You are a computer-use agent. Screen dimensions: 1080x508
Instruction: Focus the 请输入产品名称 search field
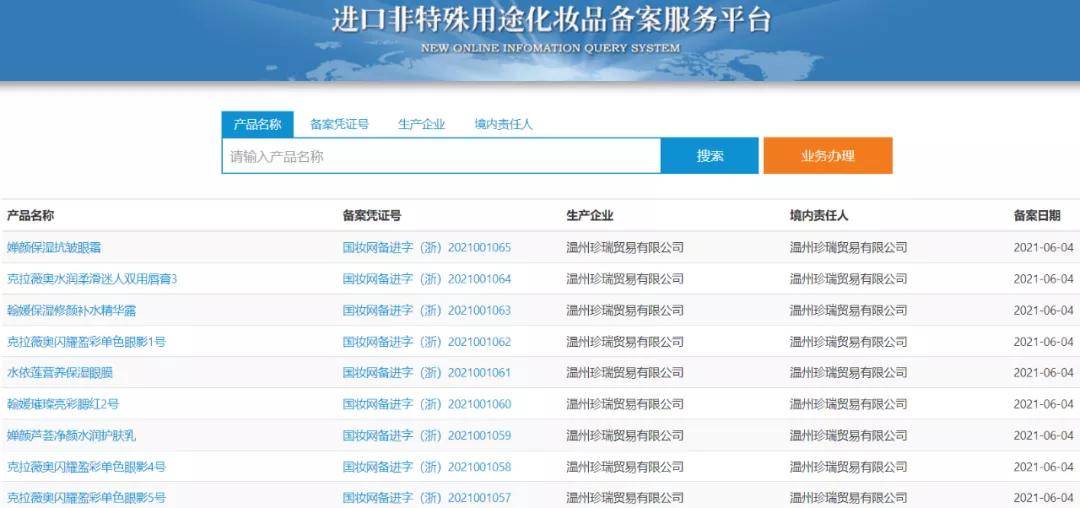(440, 156)
